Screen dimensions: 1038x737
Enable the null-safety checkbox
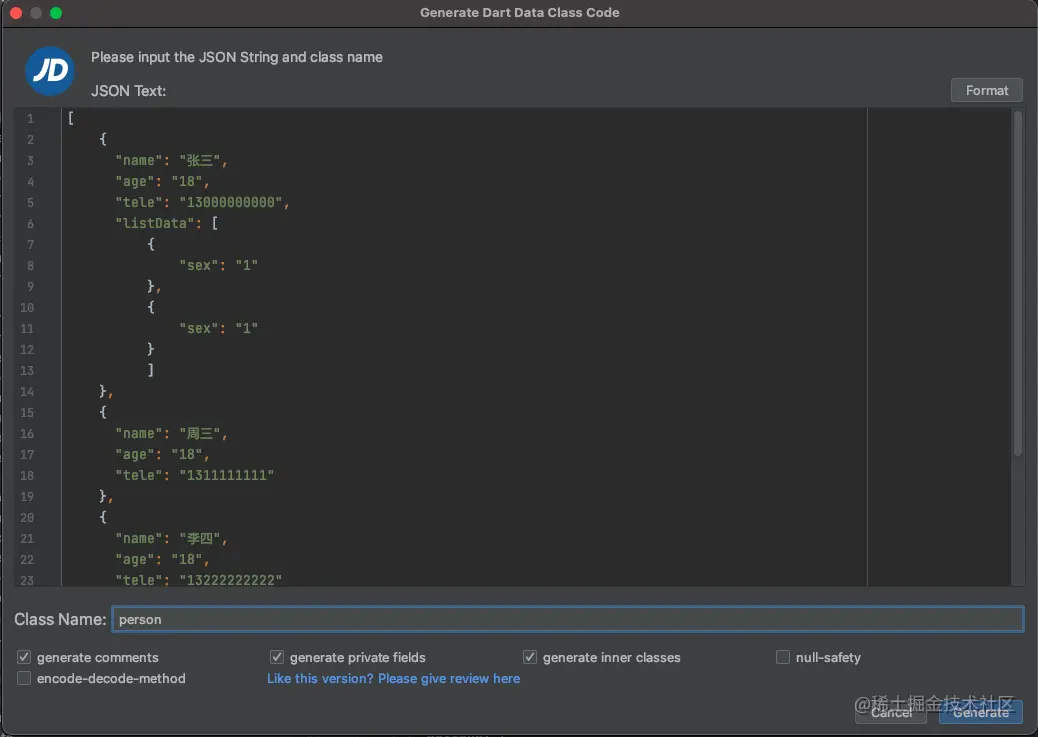[782, 657]
